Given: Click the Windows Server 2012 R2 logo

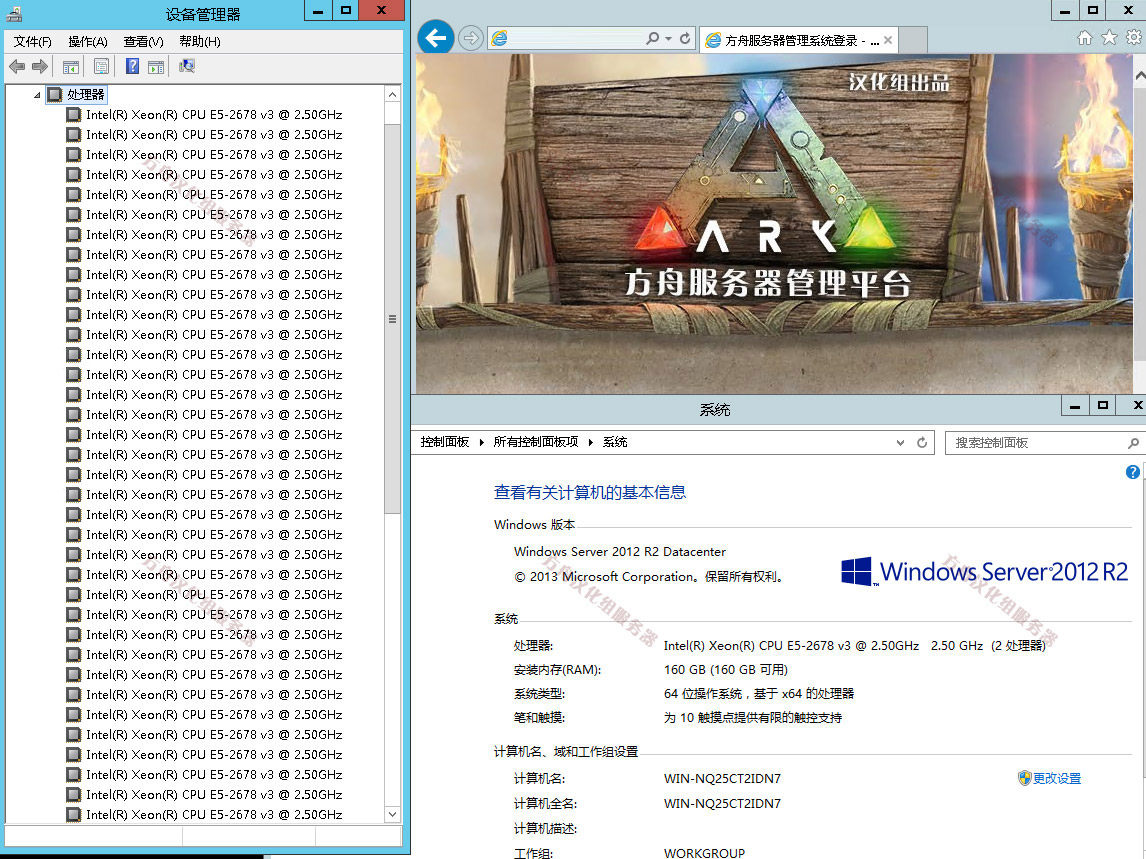Looking at the screenshot, I should click(x=984, y=572).
